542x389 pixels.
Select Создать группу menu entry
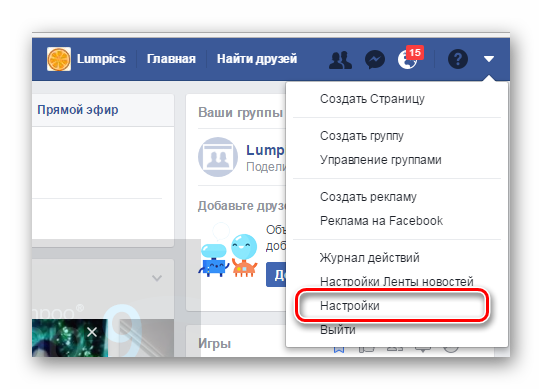(x=362, y=136)
